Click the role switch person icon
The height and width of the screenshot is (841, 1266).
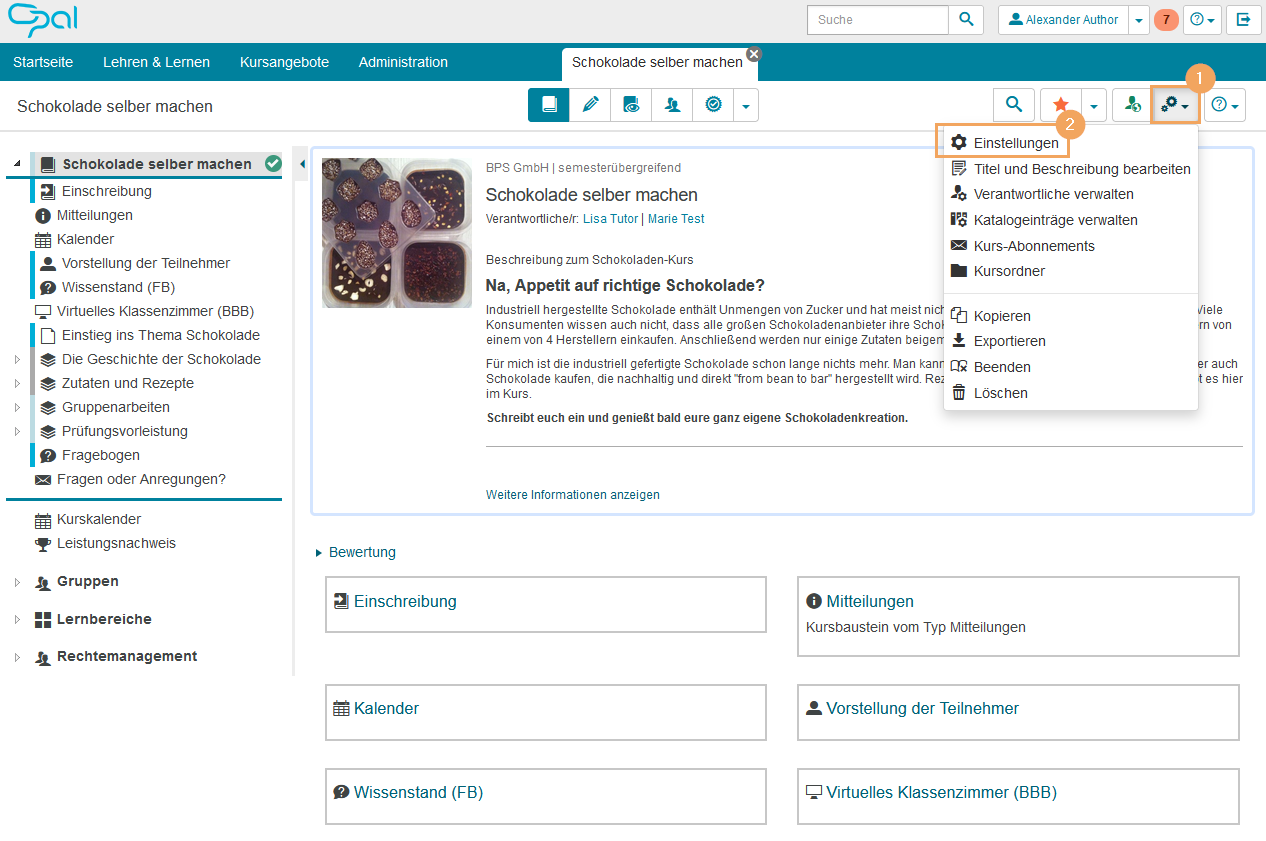[x=1131, y=104]
